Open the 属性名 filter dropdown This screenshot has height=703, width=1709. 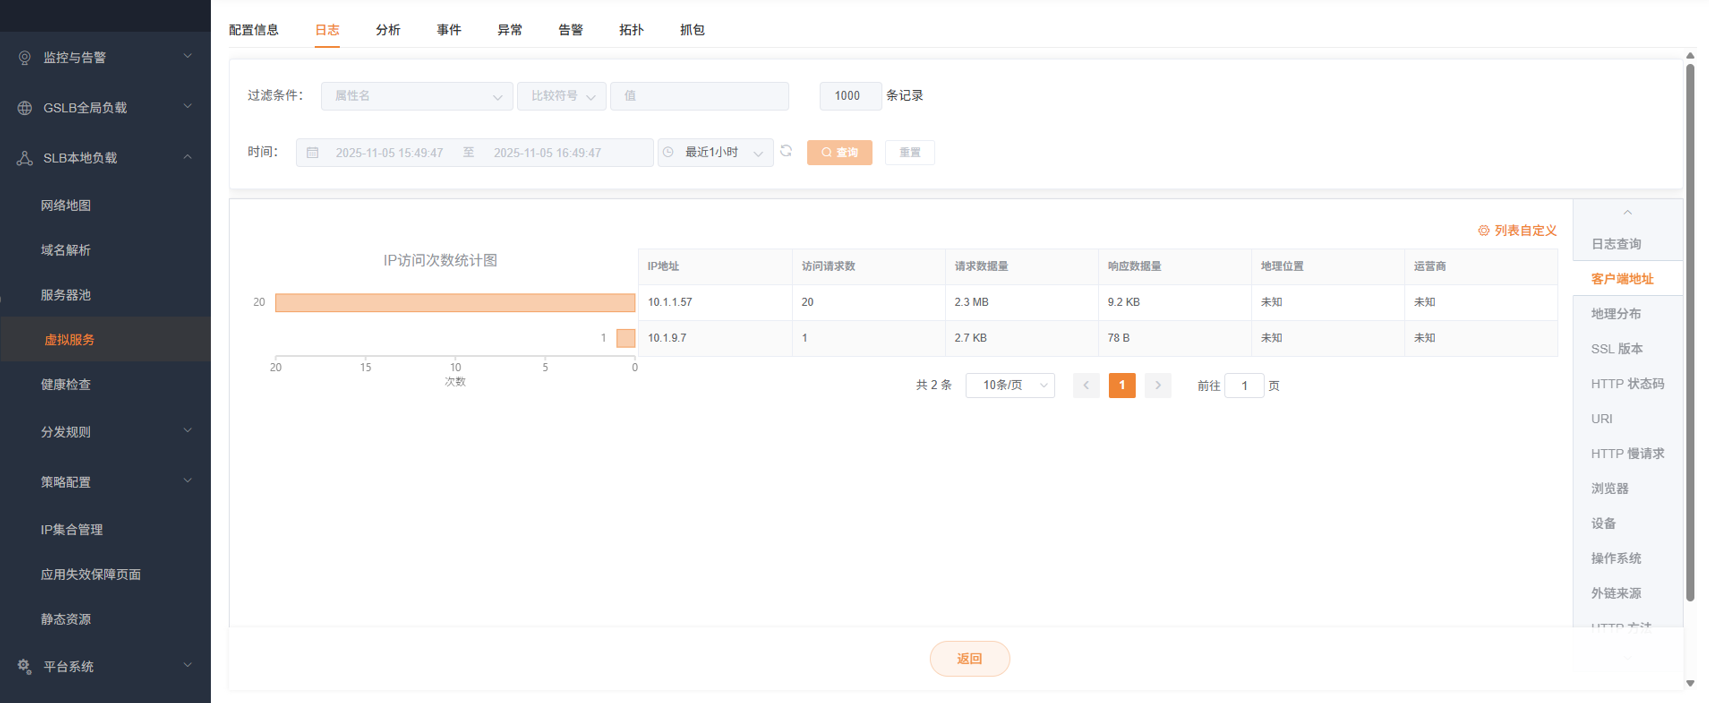coord(416,96)
